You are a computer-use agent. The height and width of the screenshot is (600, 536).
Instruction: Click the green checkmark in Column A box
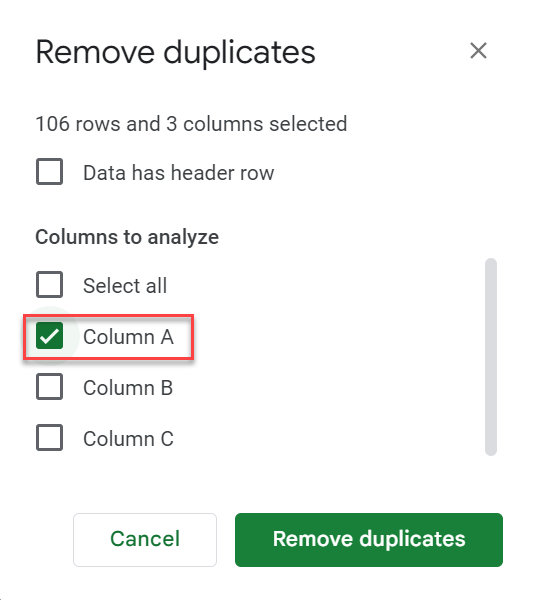[x=49, y=336]
